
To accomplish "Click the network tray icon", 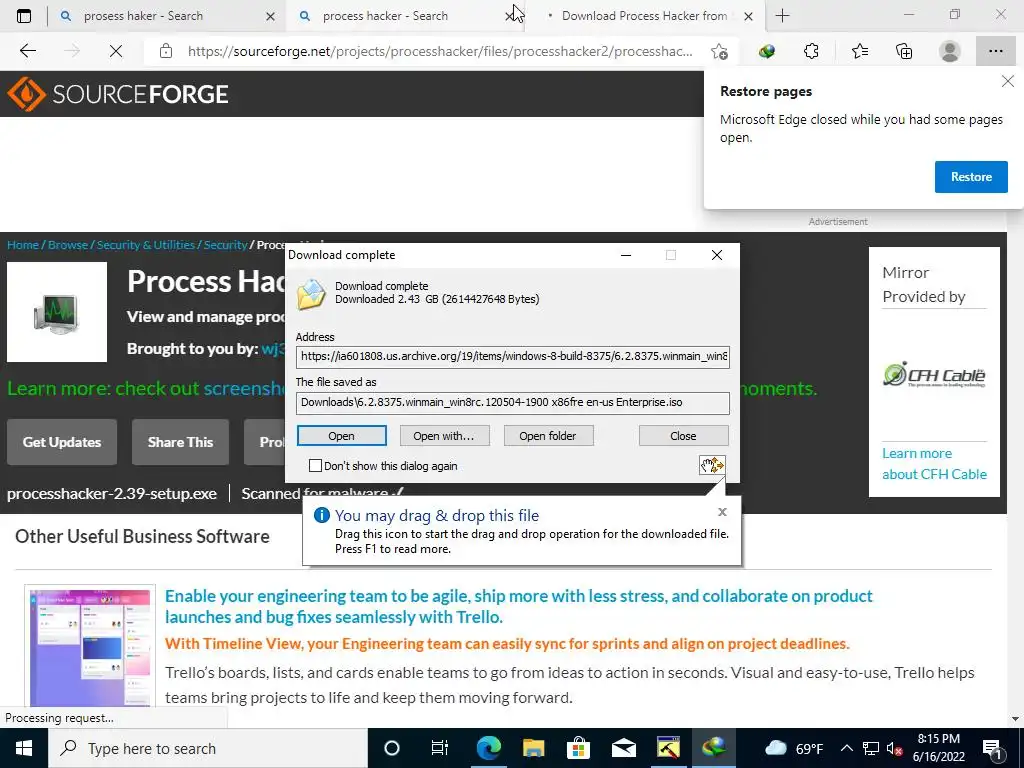I will tap(871, 748).
